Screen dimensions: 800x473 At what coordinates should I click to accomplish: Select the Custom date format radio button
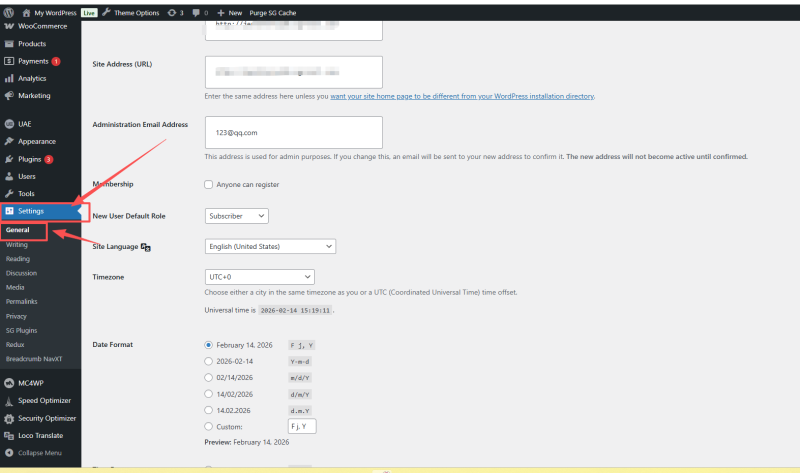pyautogui.click(x=208, y=426)
